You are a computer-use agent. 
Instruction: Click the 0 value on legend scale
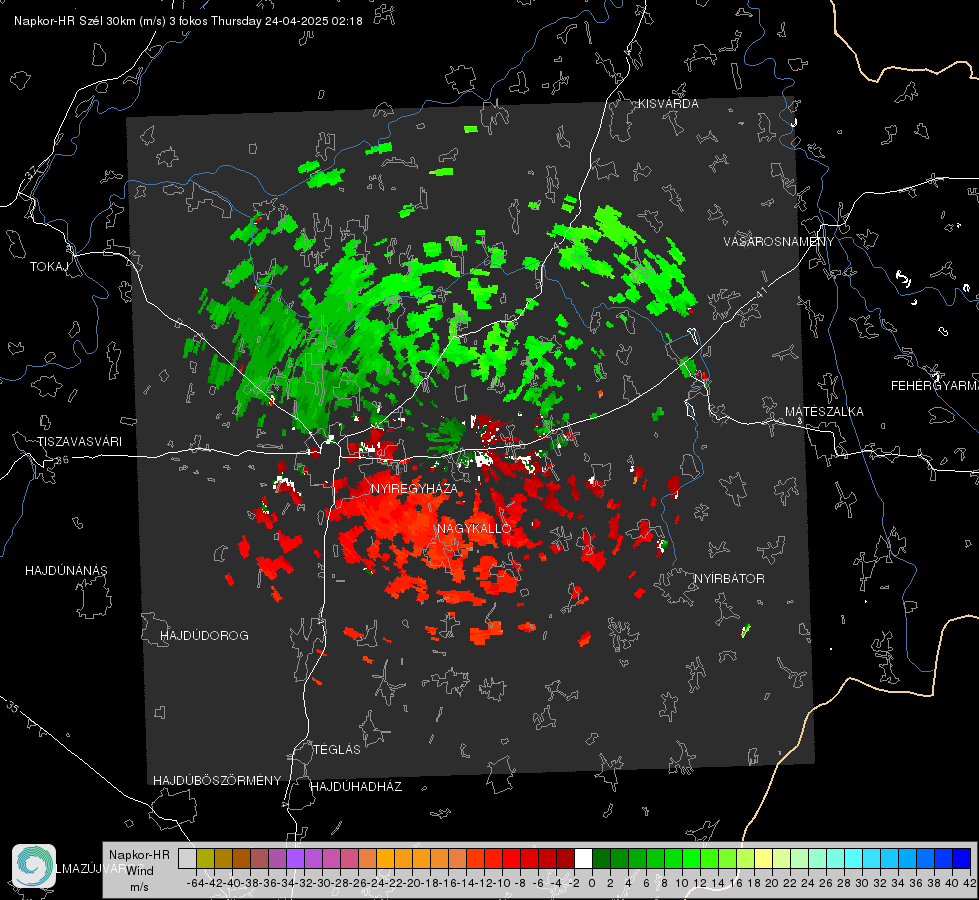tap(592, 883)
